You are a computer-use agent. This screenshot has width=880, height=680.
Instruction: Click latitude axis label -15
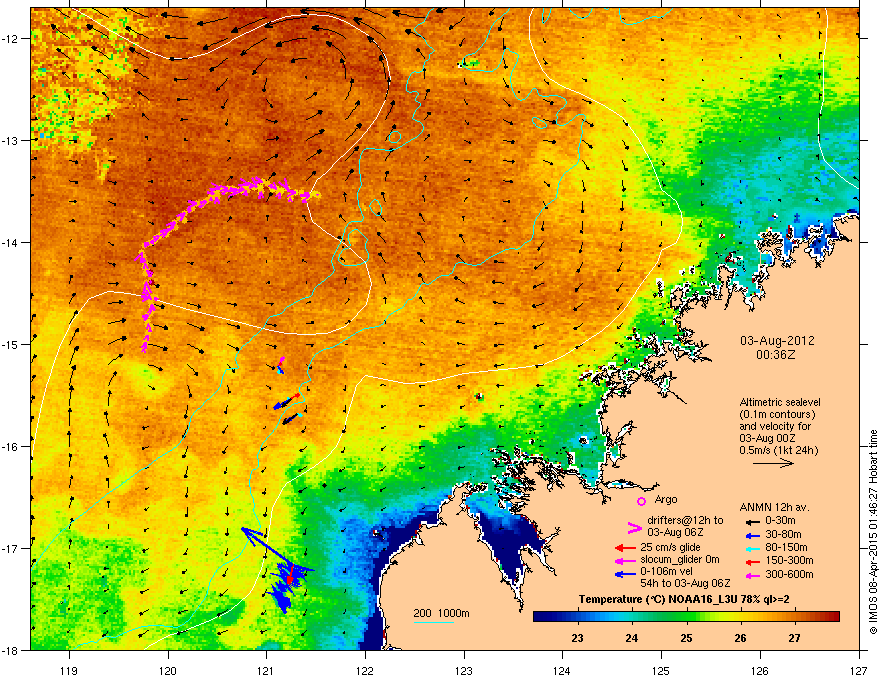pyautogui.click(x=11, y=344)
